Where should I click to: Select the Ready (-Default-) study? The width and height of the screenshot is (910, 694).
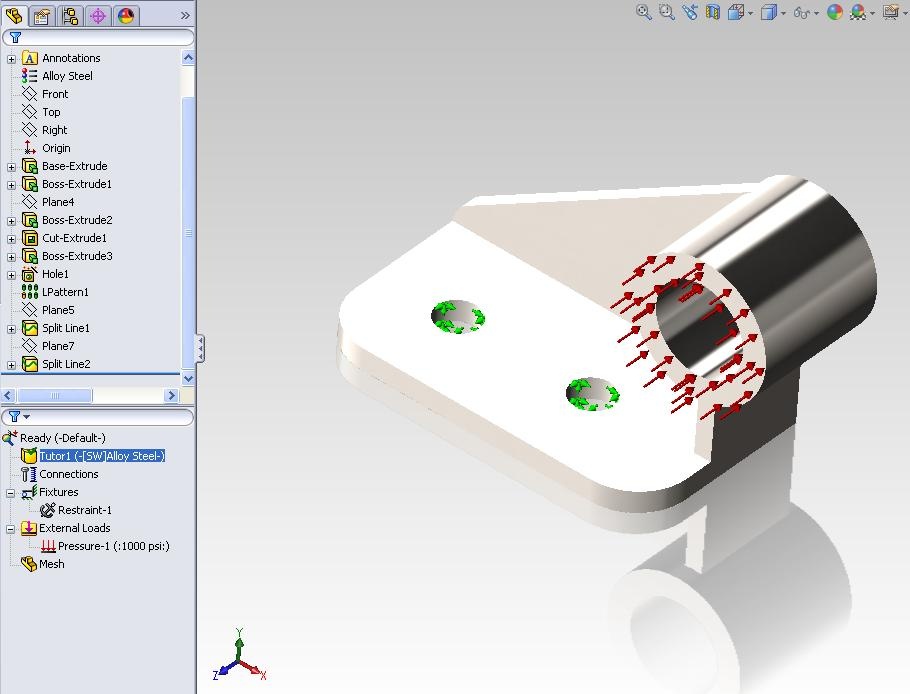[63, 438]
